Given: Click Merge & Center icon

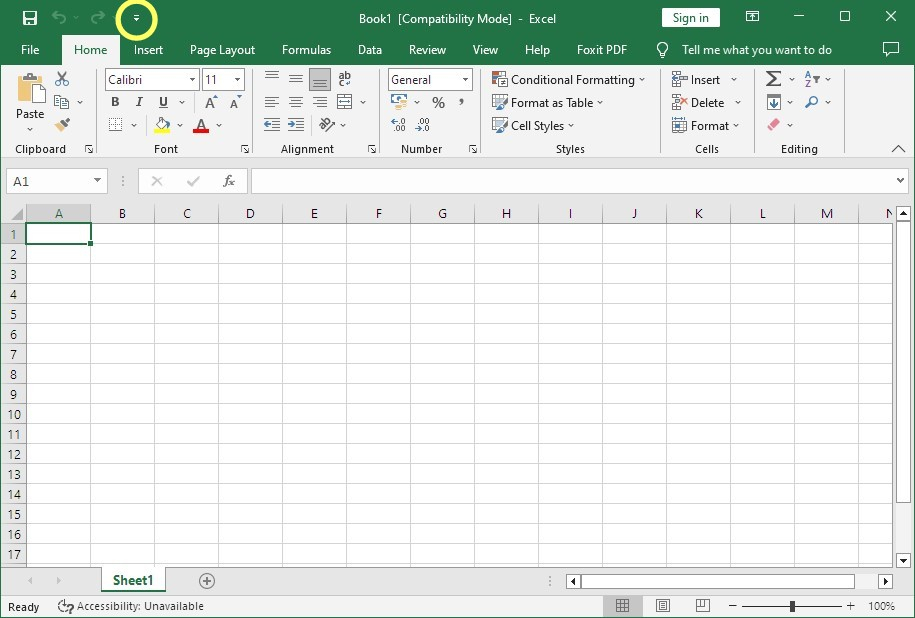Looking at the screenshot, I should [345, 102].
